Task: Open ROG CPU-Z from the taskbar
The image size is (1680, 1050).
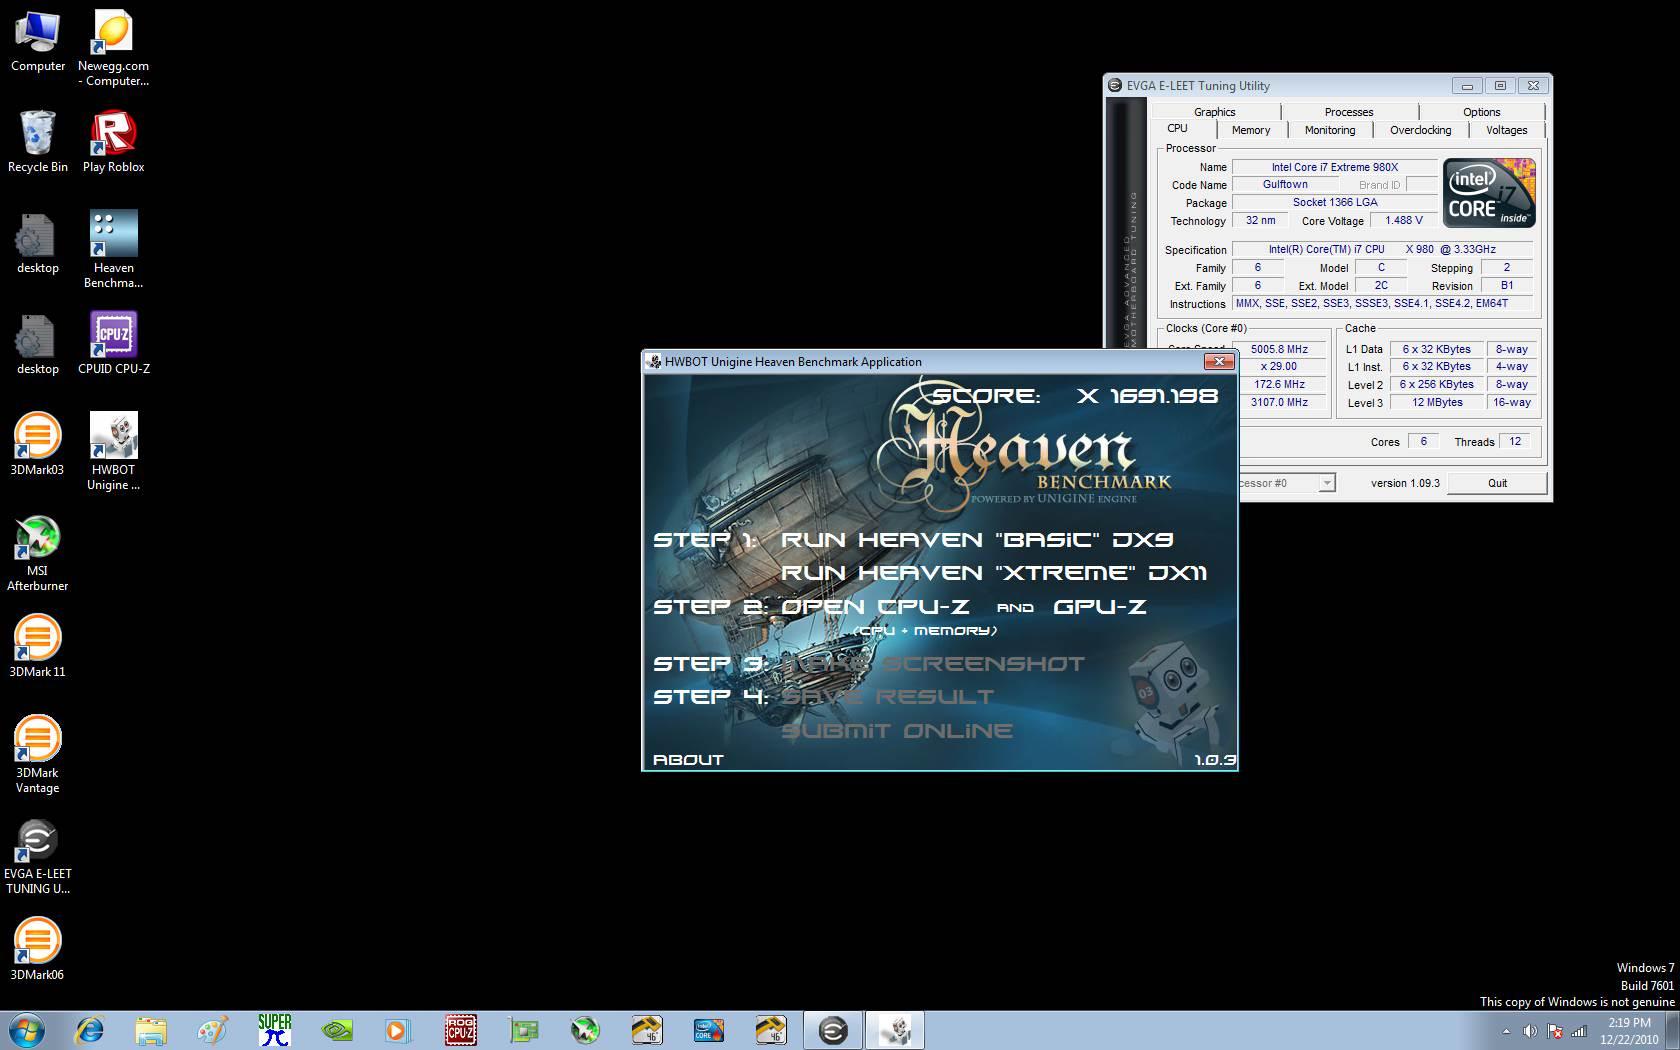Action: tap(460, 1030)
